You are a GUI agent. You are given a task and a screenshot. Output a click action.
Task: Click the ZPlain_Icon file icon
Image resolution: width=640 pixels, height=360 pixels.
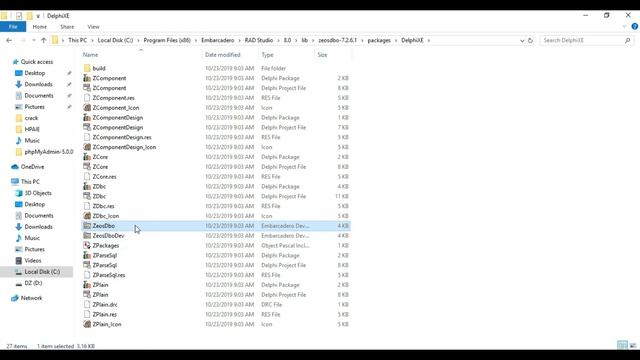tap(87, 324)
